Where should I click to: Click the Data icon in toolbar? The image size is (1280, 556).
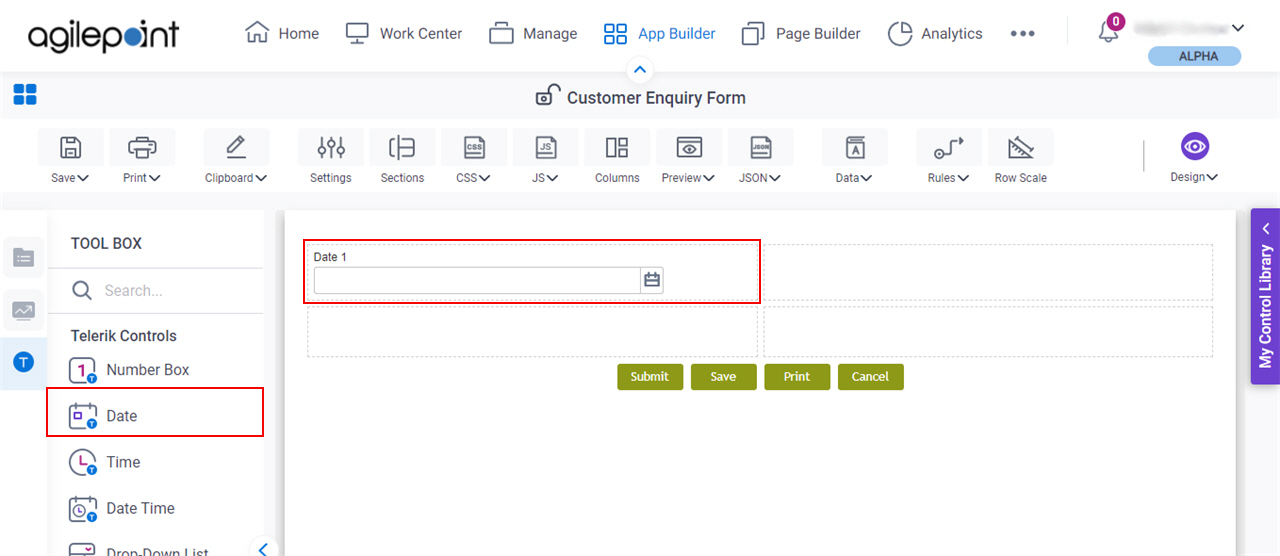[x=855, y=148]
